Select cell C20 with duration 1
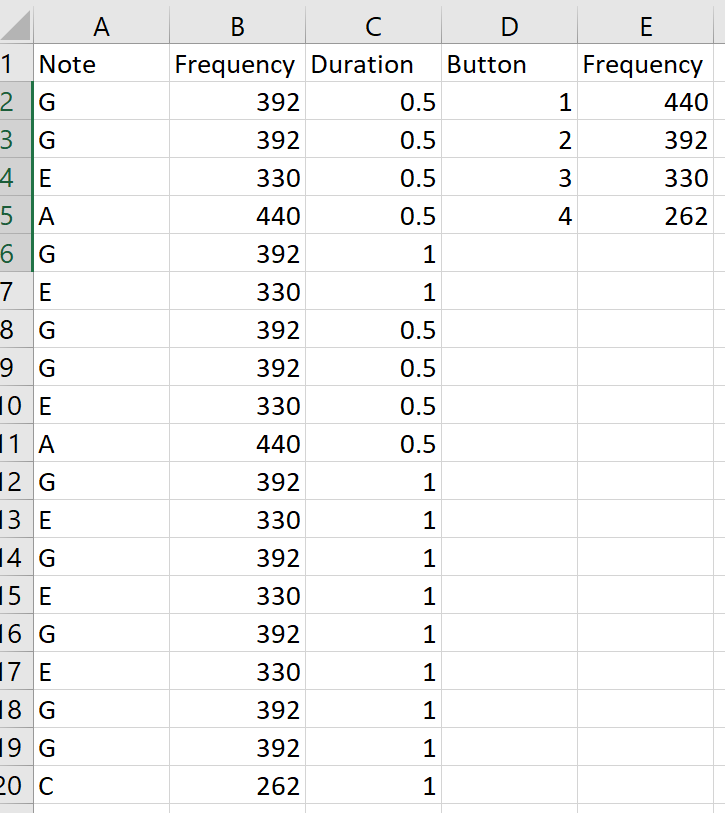The width and height of the screenshot is (725, 813). click(x=373, y=785)
